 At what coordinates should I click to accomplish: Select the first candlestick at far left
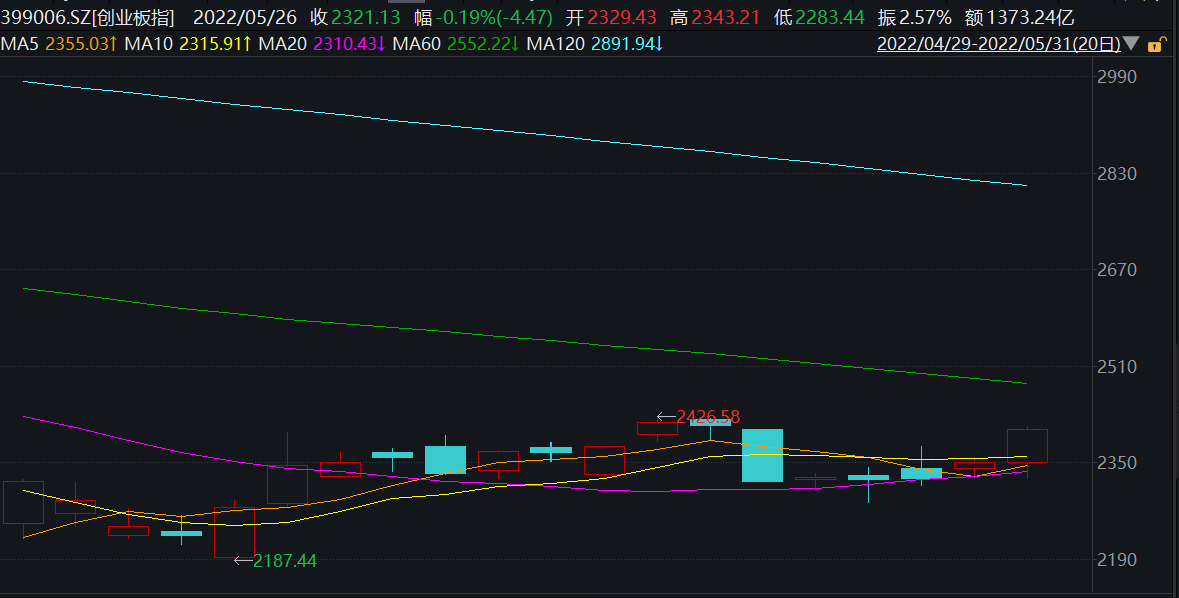point(23,502)
